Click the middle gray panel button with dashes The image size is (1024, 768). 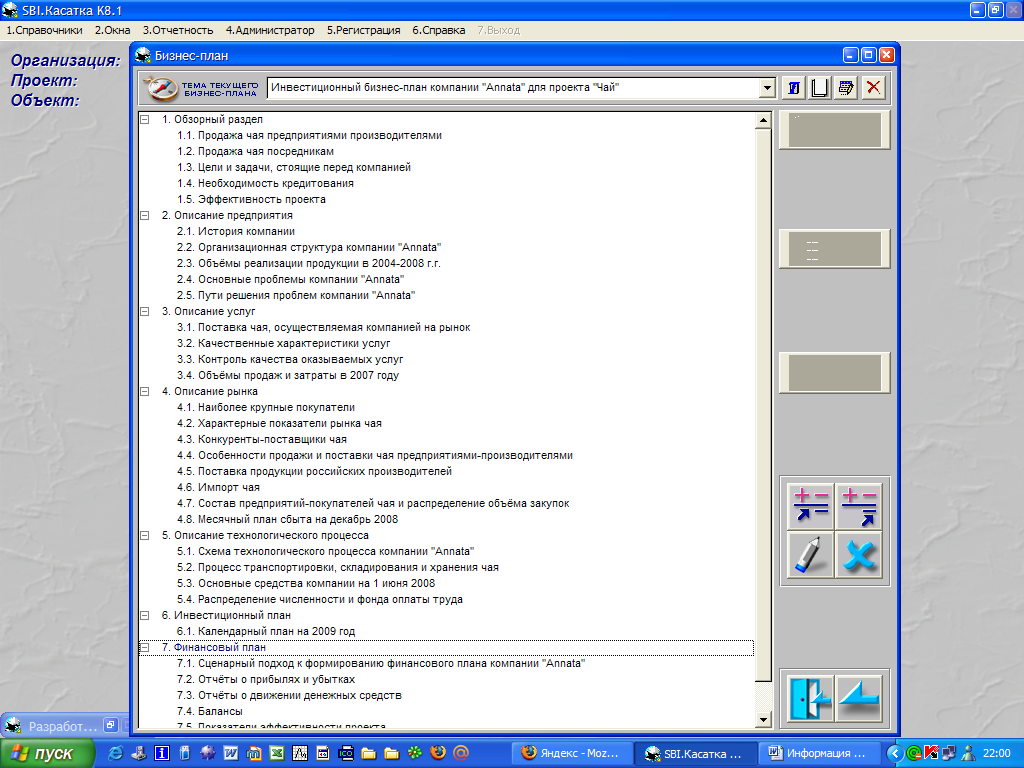(x=835, y=249)
